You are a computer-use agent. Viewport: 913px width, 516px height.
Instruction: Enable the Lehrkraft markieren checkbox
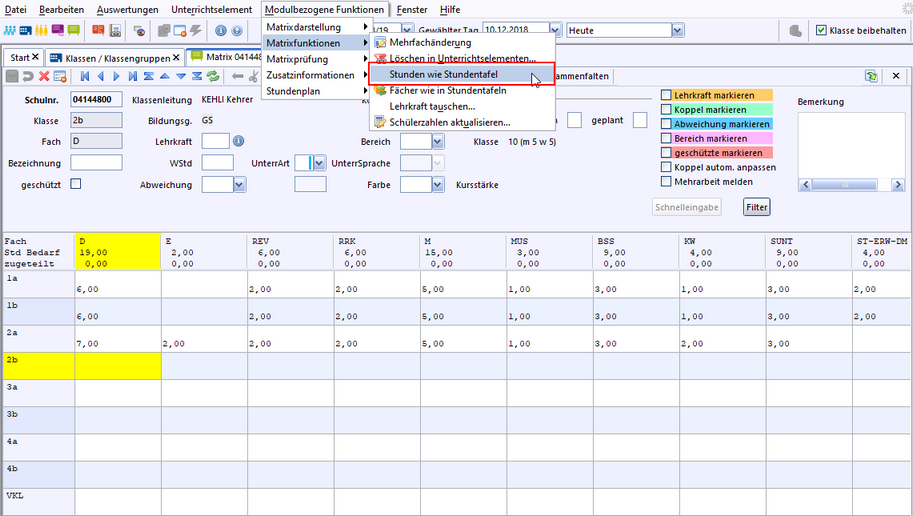pos(667,95)
